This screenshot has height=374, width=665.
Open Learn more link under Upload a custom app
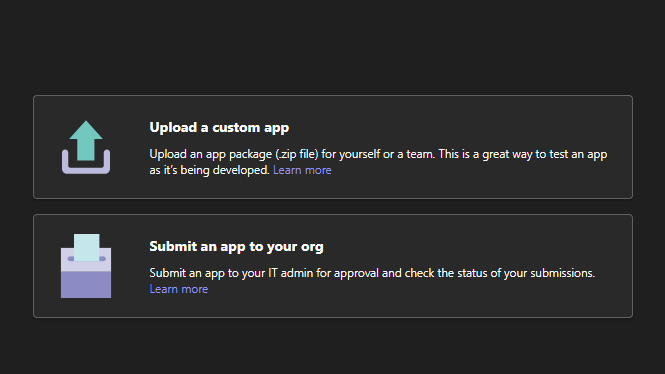click(302, 170)
